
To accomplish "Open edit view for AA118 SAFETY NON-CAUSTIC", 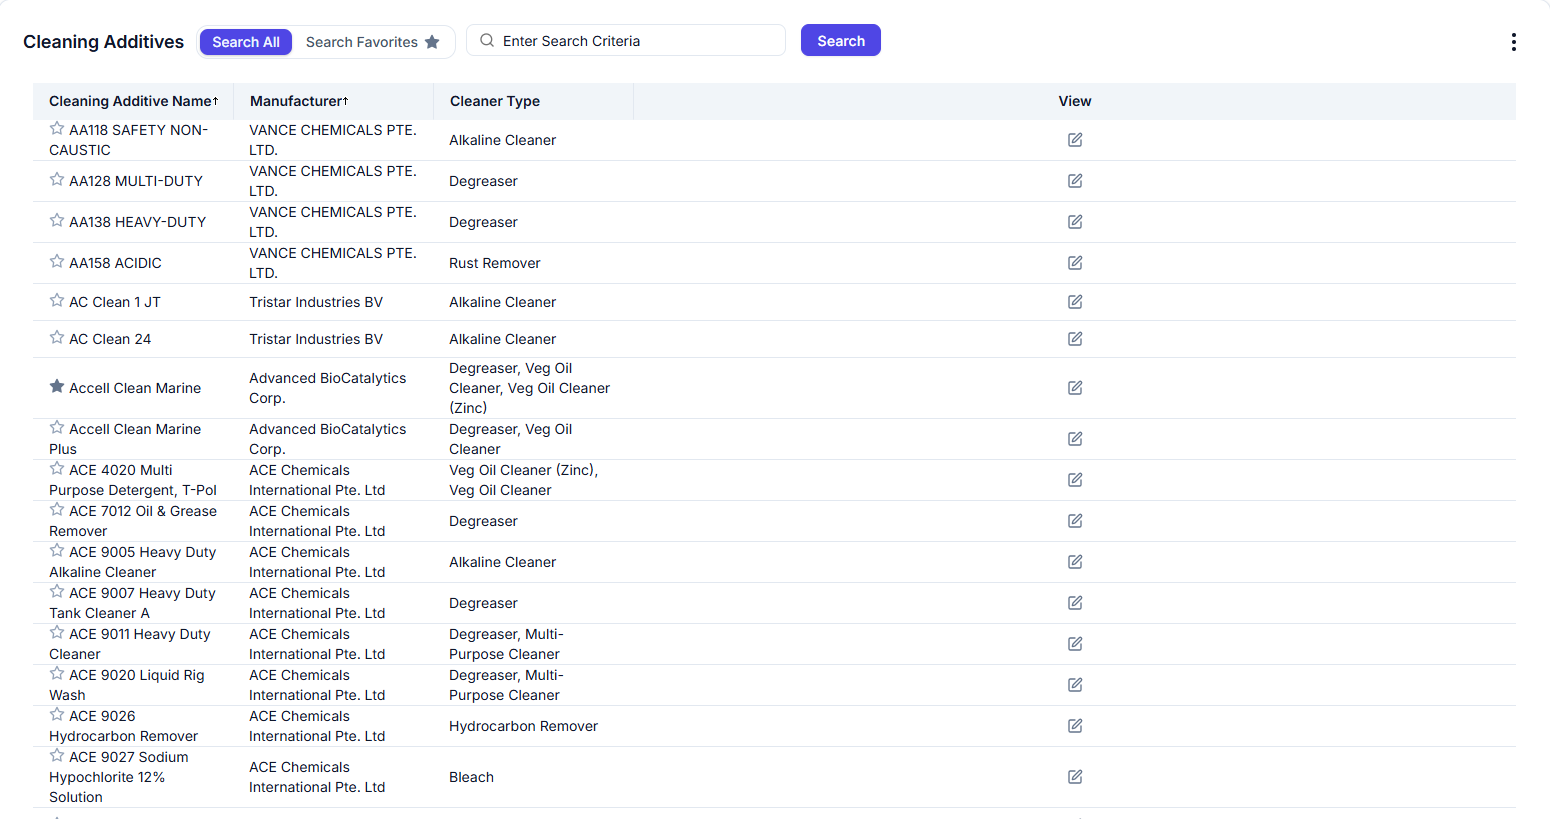I will click(1075, 140).
